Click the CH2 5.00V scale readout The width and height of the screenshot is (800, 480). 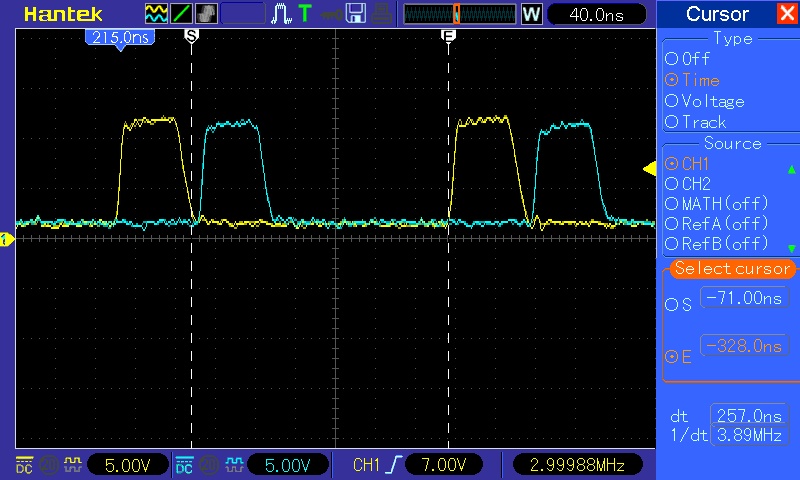click(288, 465)
